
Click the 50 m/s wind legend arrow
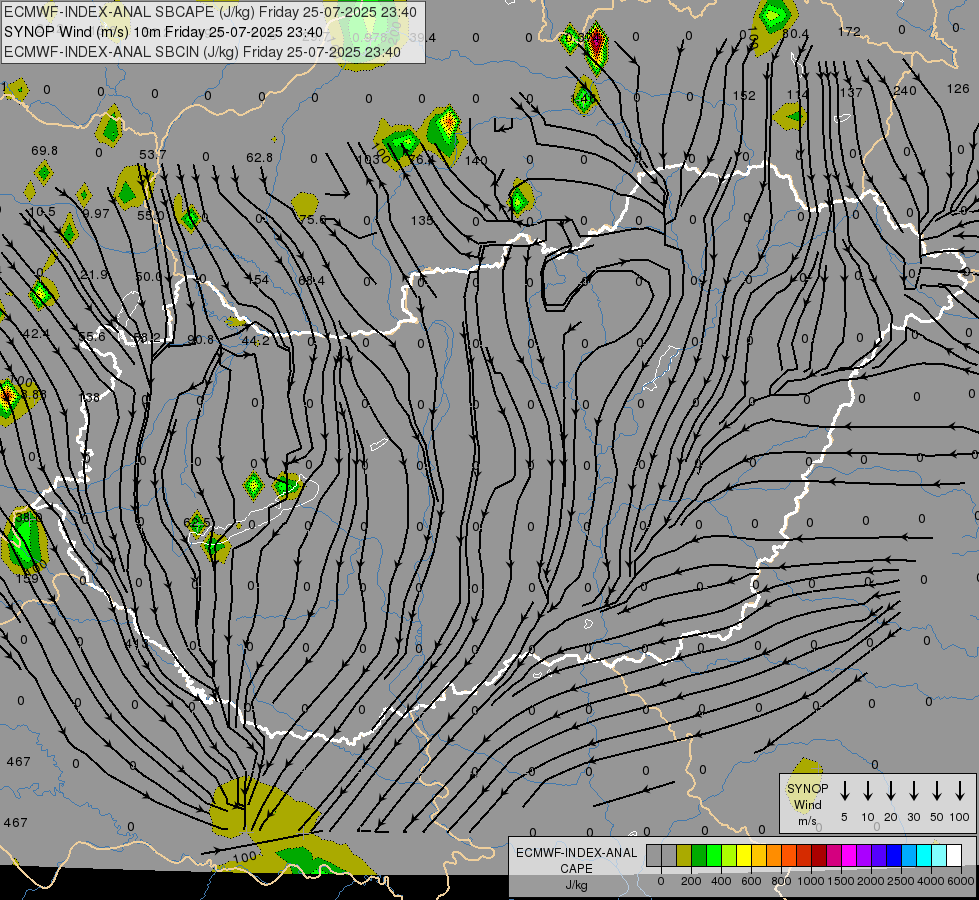tap(937, 791)
